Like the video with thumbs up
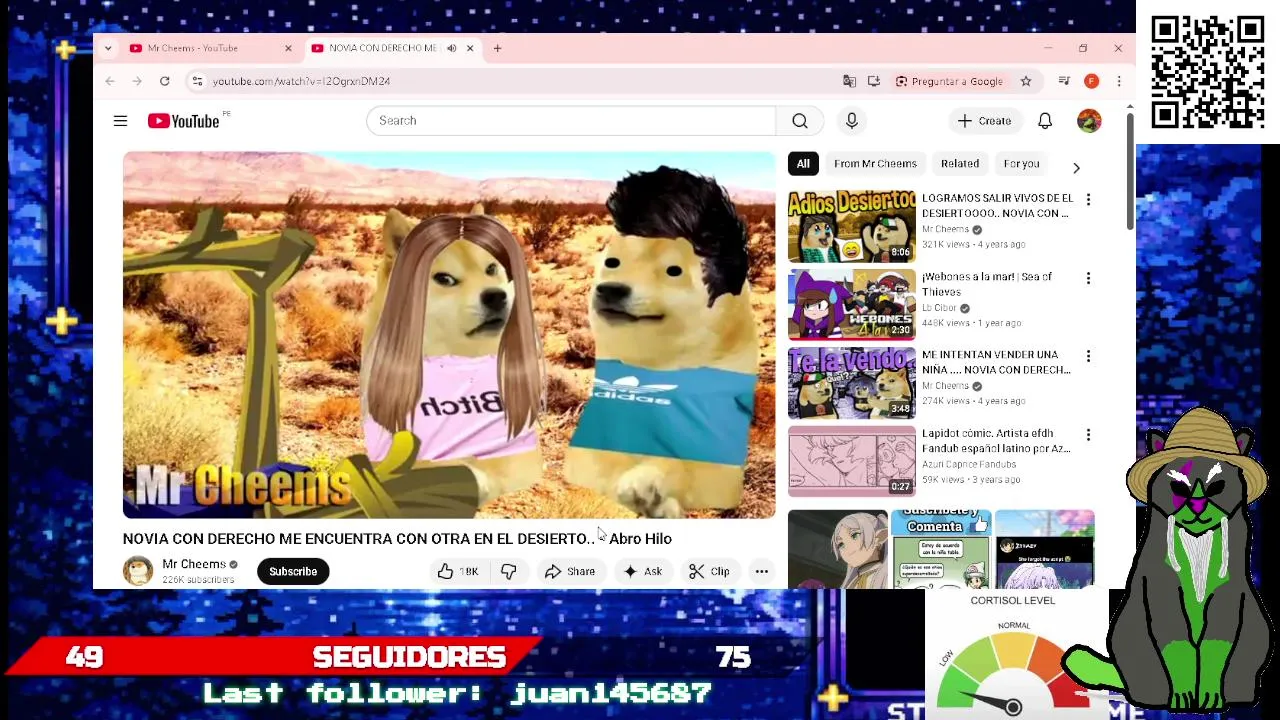 coord(458,571)
